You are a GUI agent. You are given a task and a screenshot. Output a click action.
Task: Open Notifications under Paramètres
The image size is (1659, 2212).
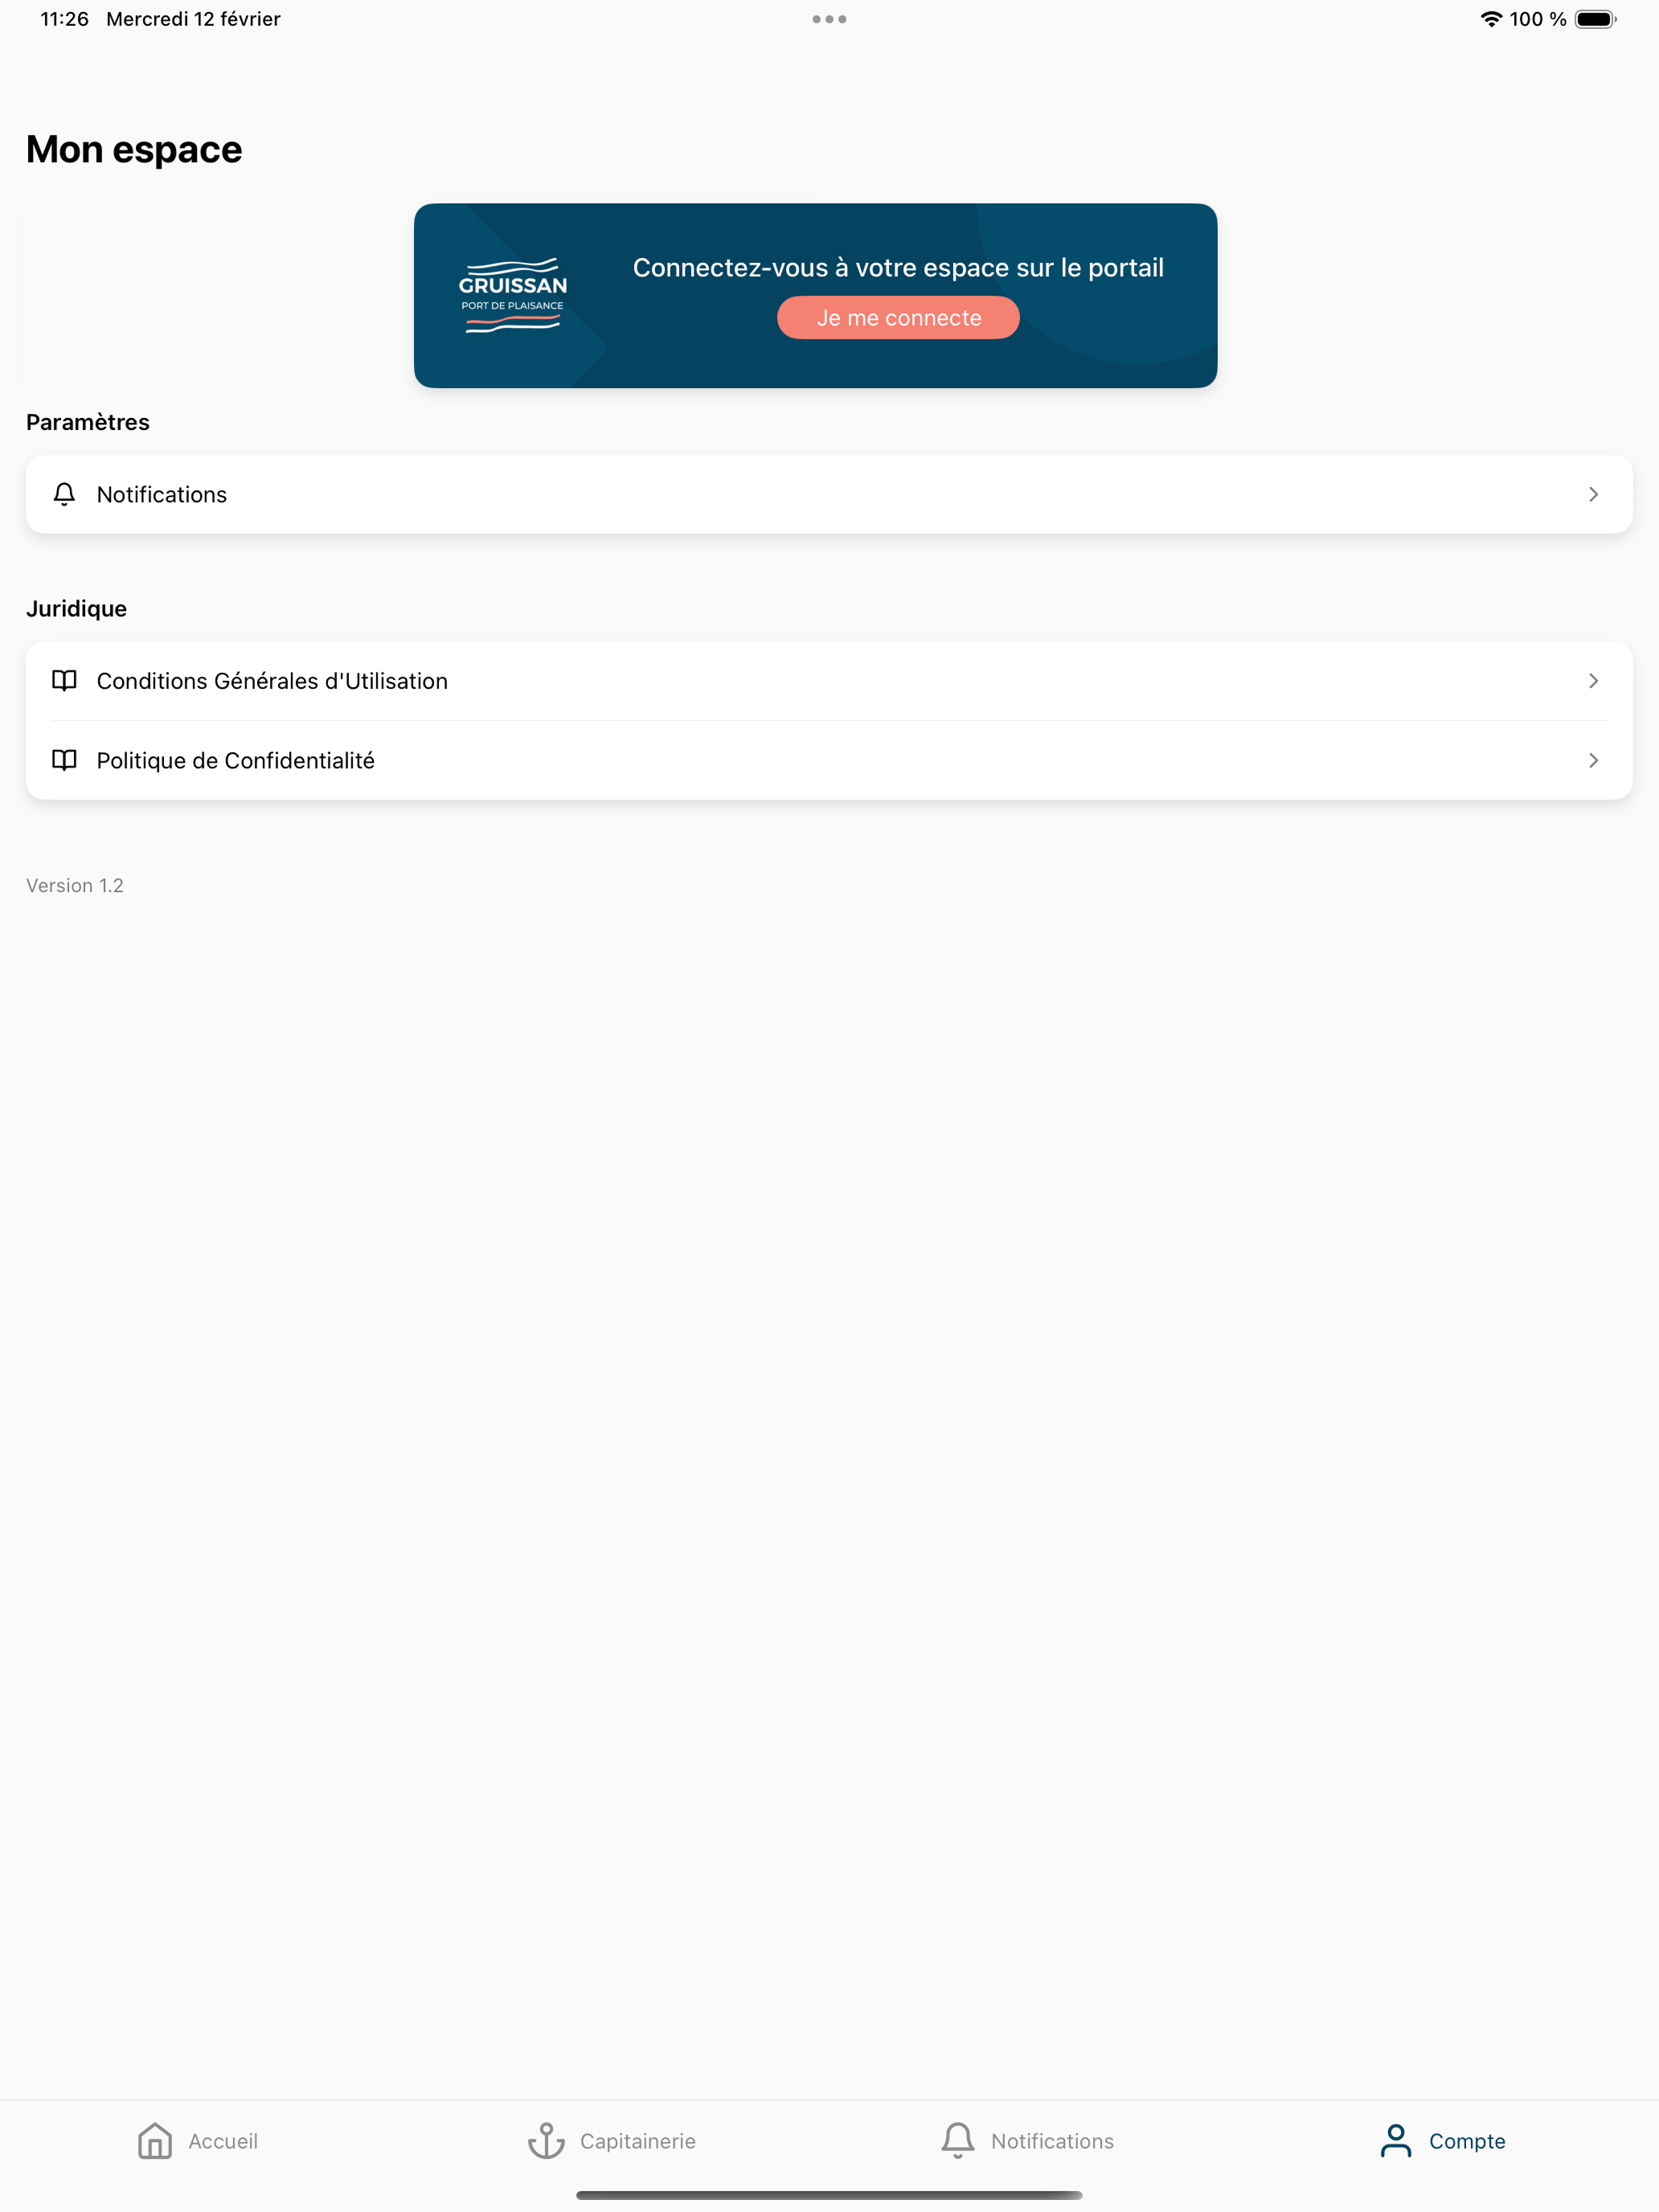click(x=829, y=494)
